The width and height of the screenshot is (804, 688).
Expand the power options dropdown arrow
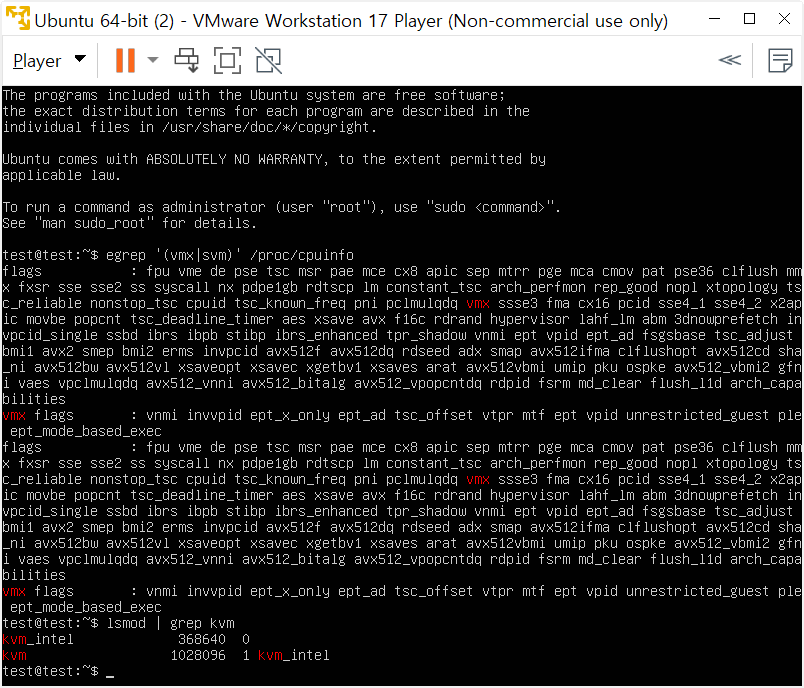pos(153,60)
